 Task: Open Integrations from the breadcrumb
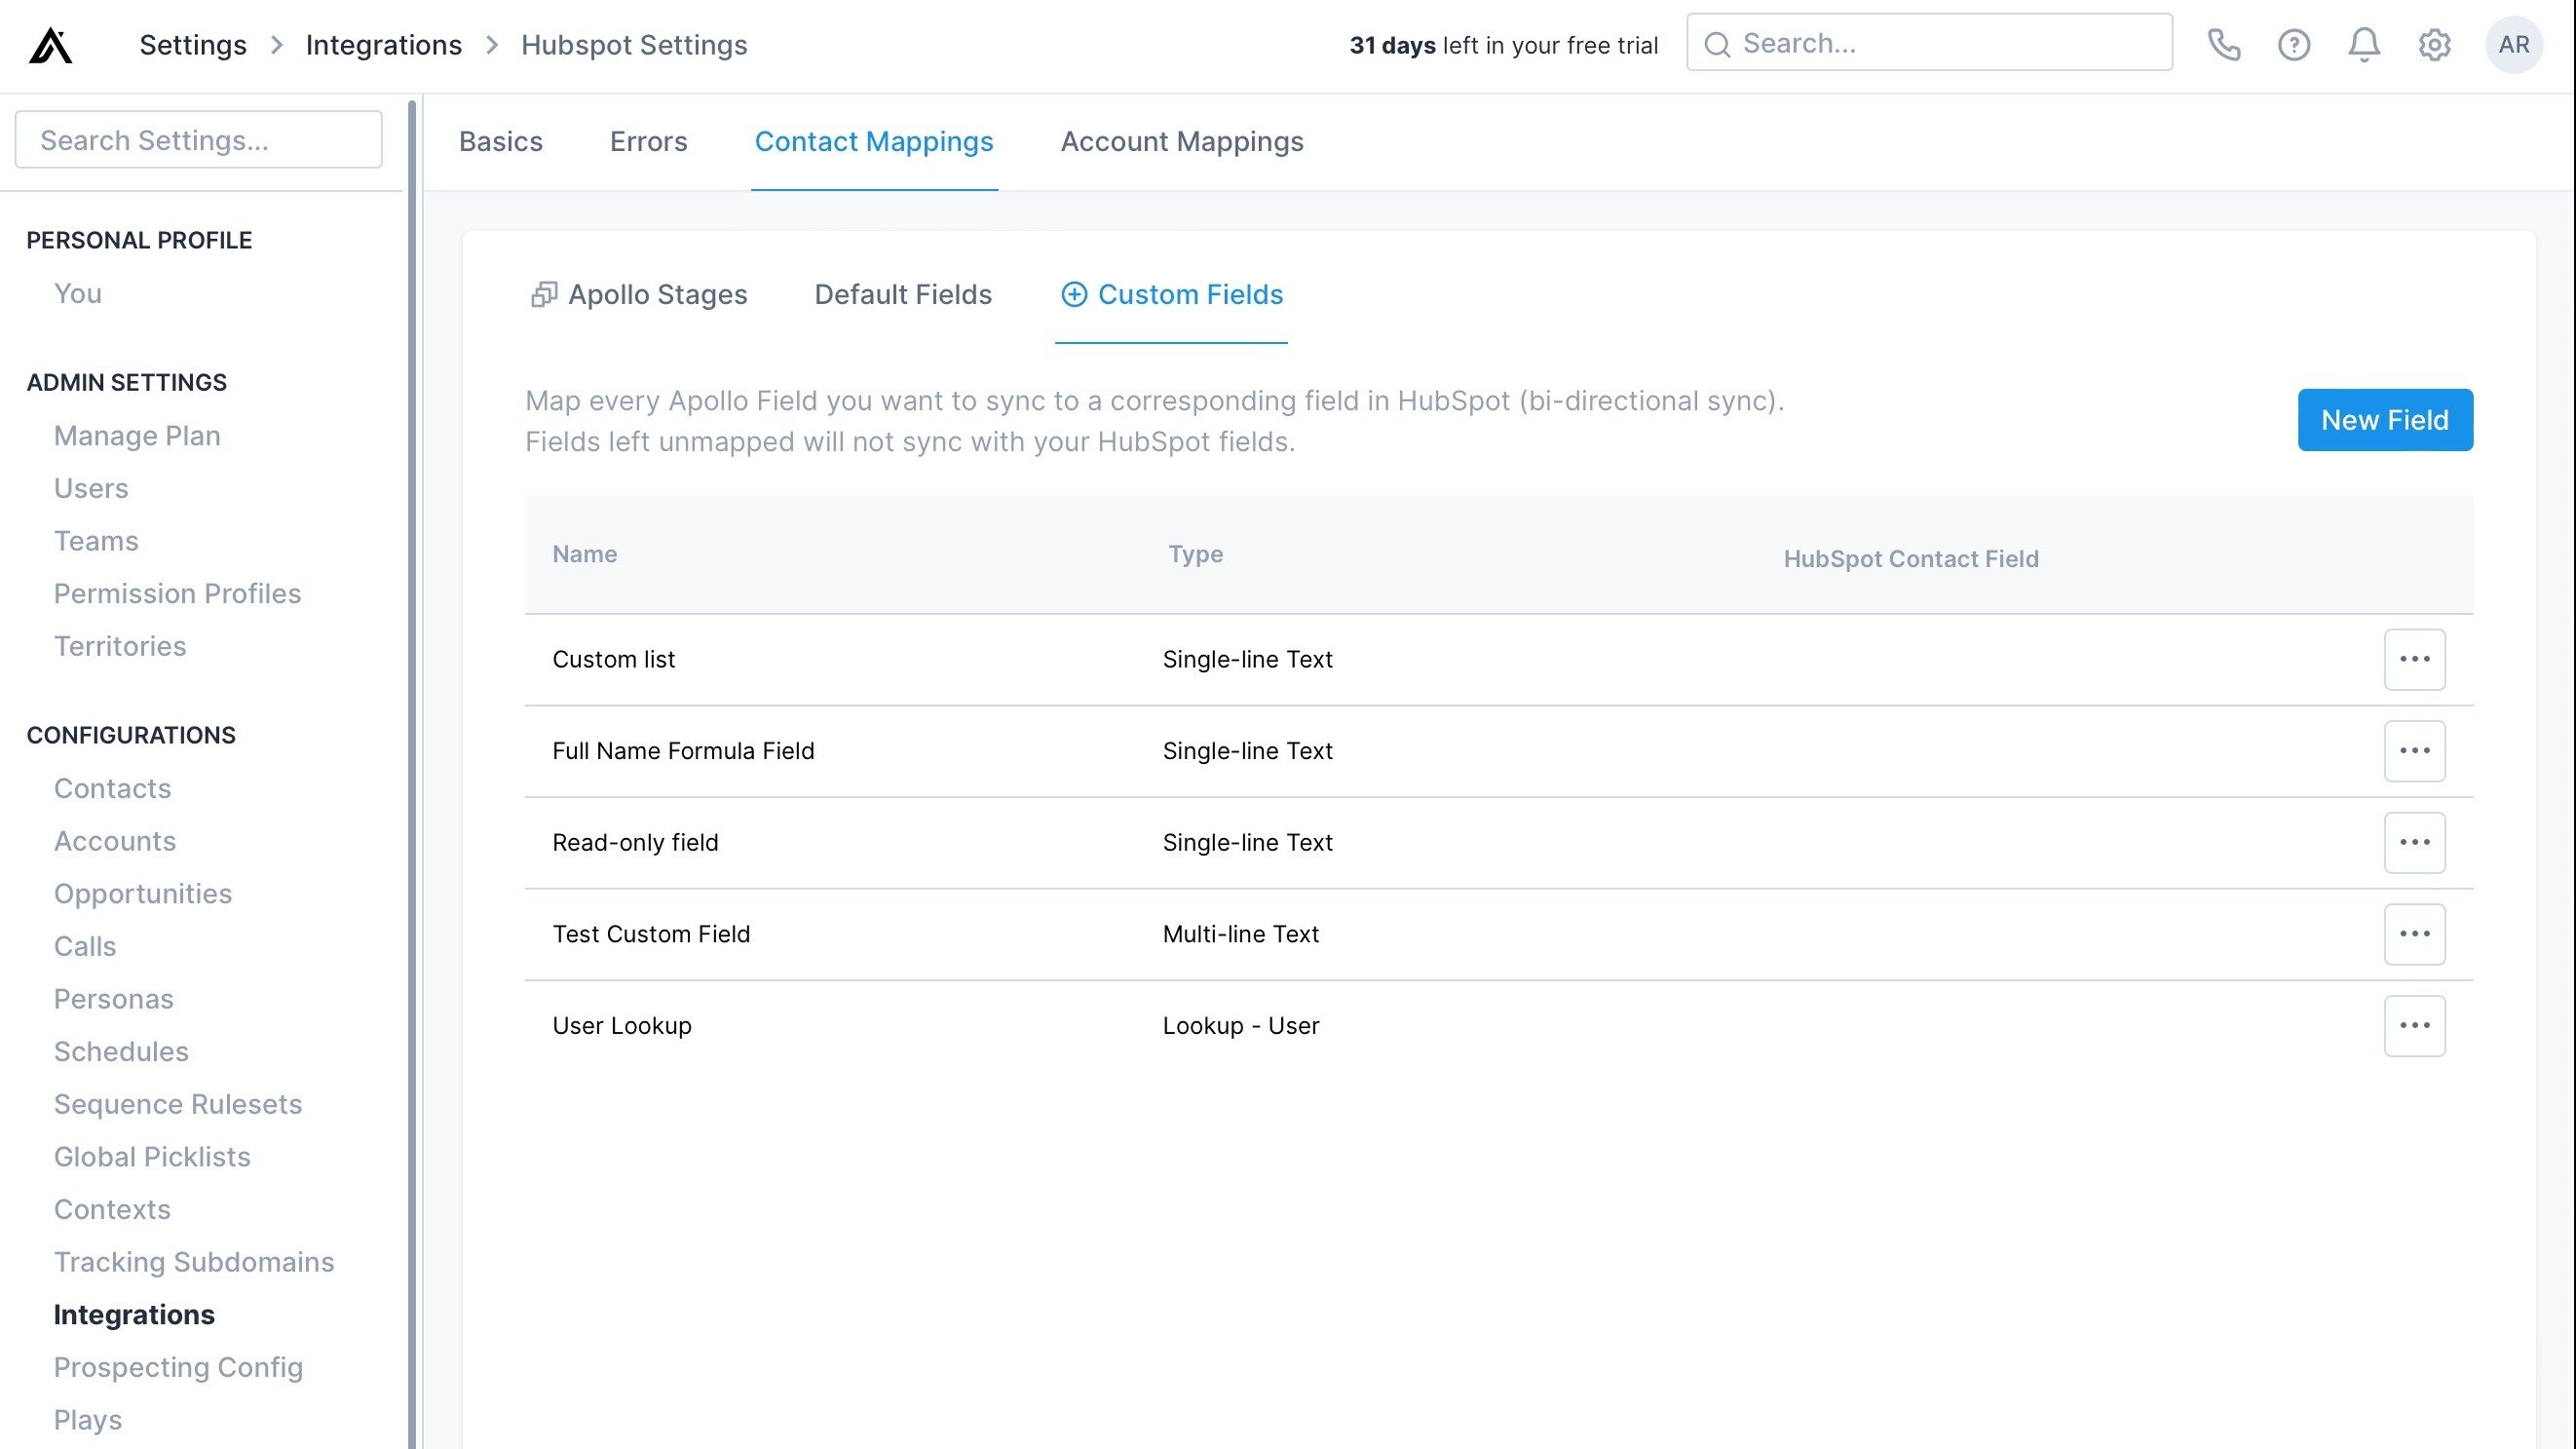(383, 44)
